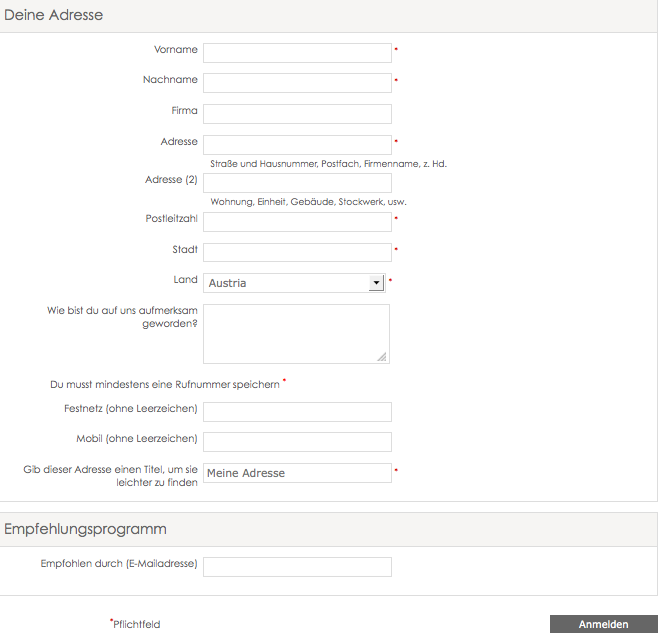
Task: Click the Empfehlungsprogramm section heading
Action: 85,529
